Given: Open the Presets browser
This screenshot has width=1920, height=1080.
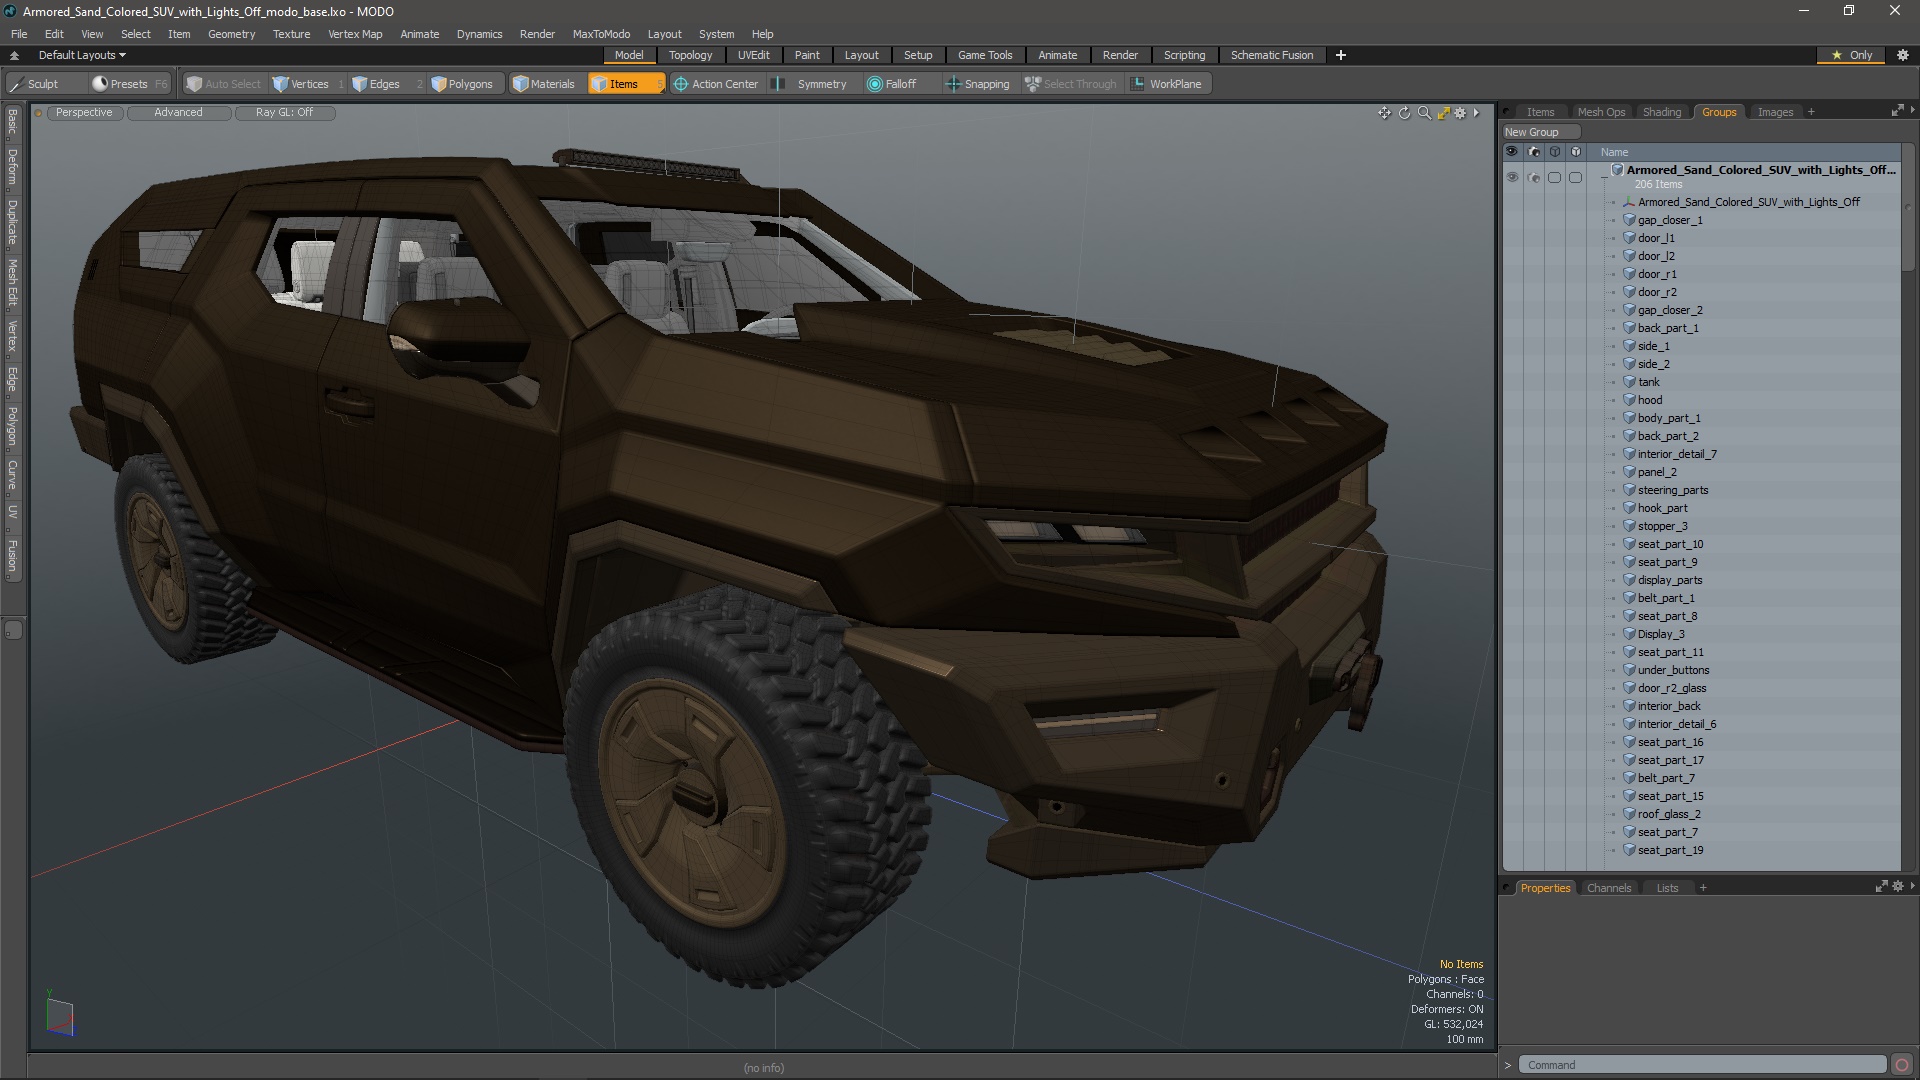Looking at the screenshot, I should pyautogui.click(x=129, y=84).
